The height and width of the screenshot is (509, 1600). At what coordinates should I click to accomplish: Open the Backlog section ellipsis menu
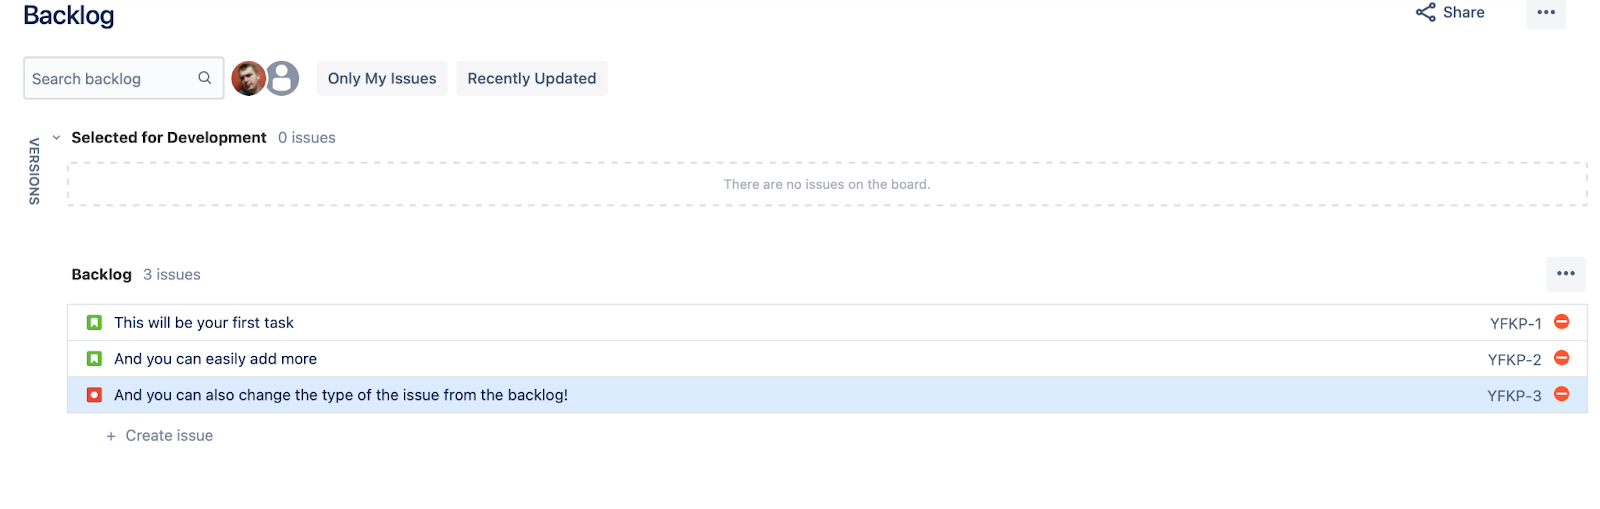click(1565, 273)
